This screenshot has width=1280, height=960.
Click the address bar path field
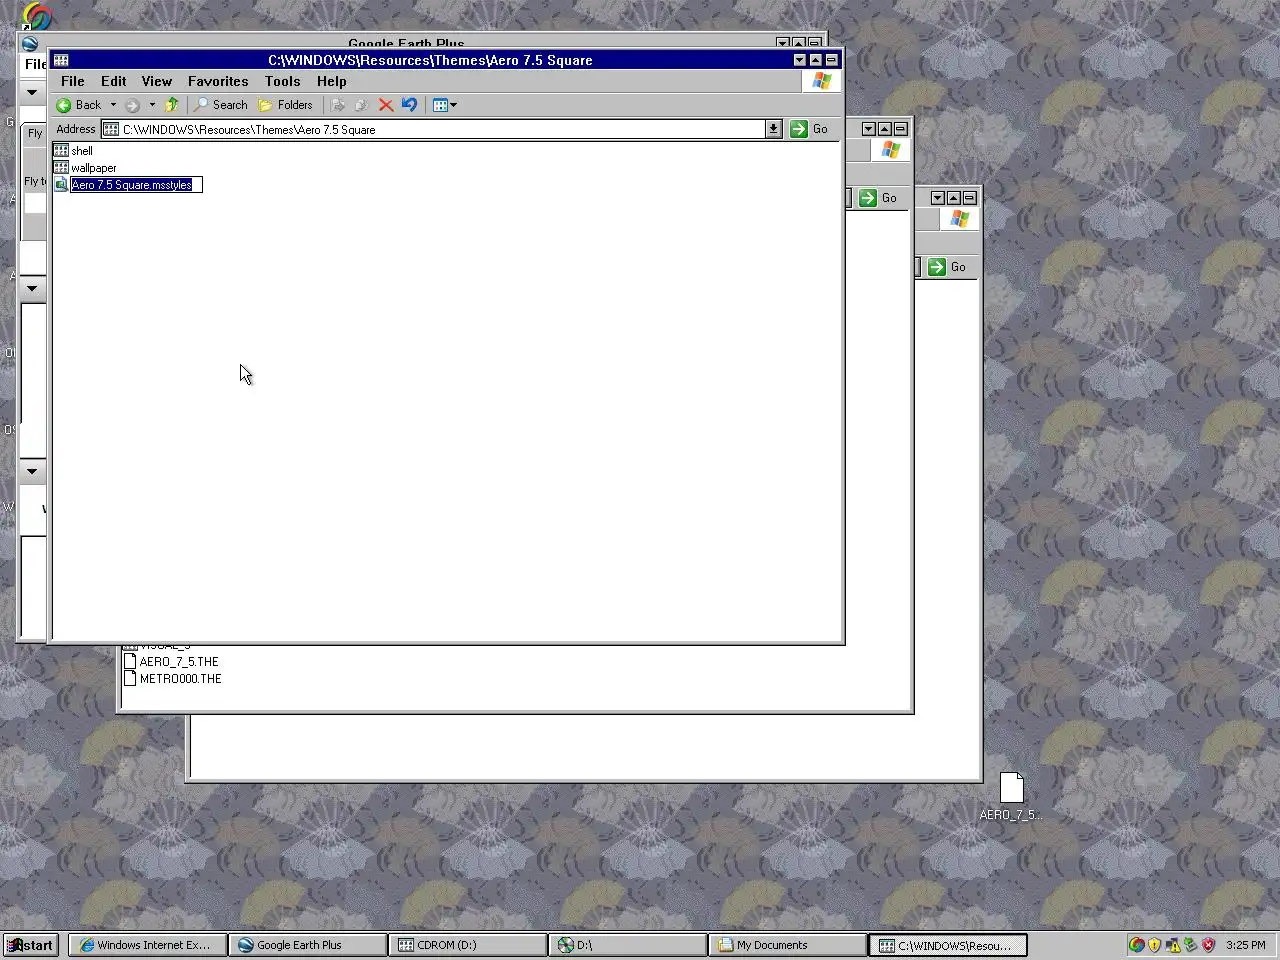pyautogui.click(x=440, y=129)
